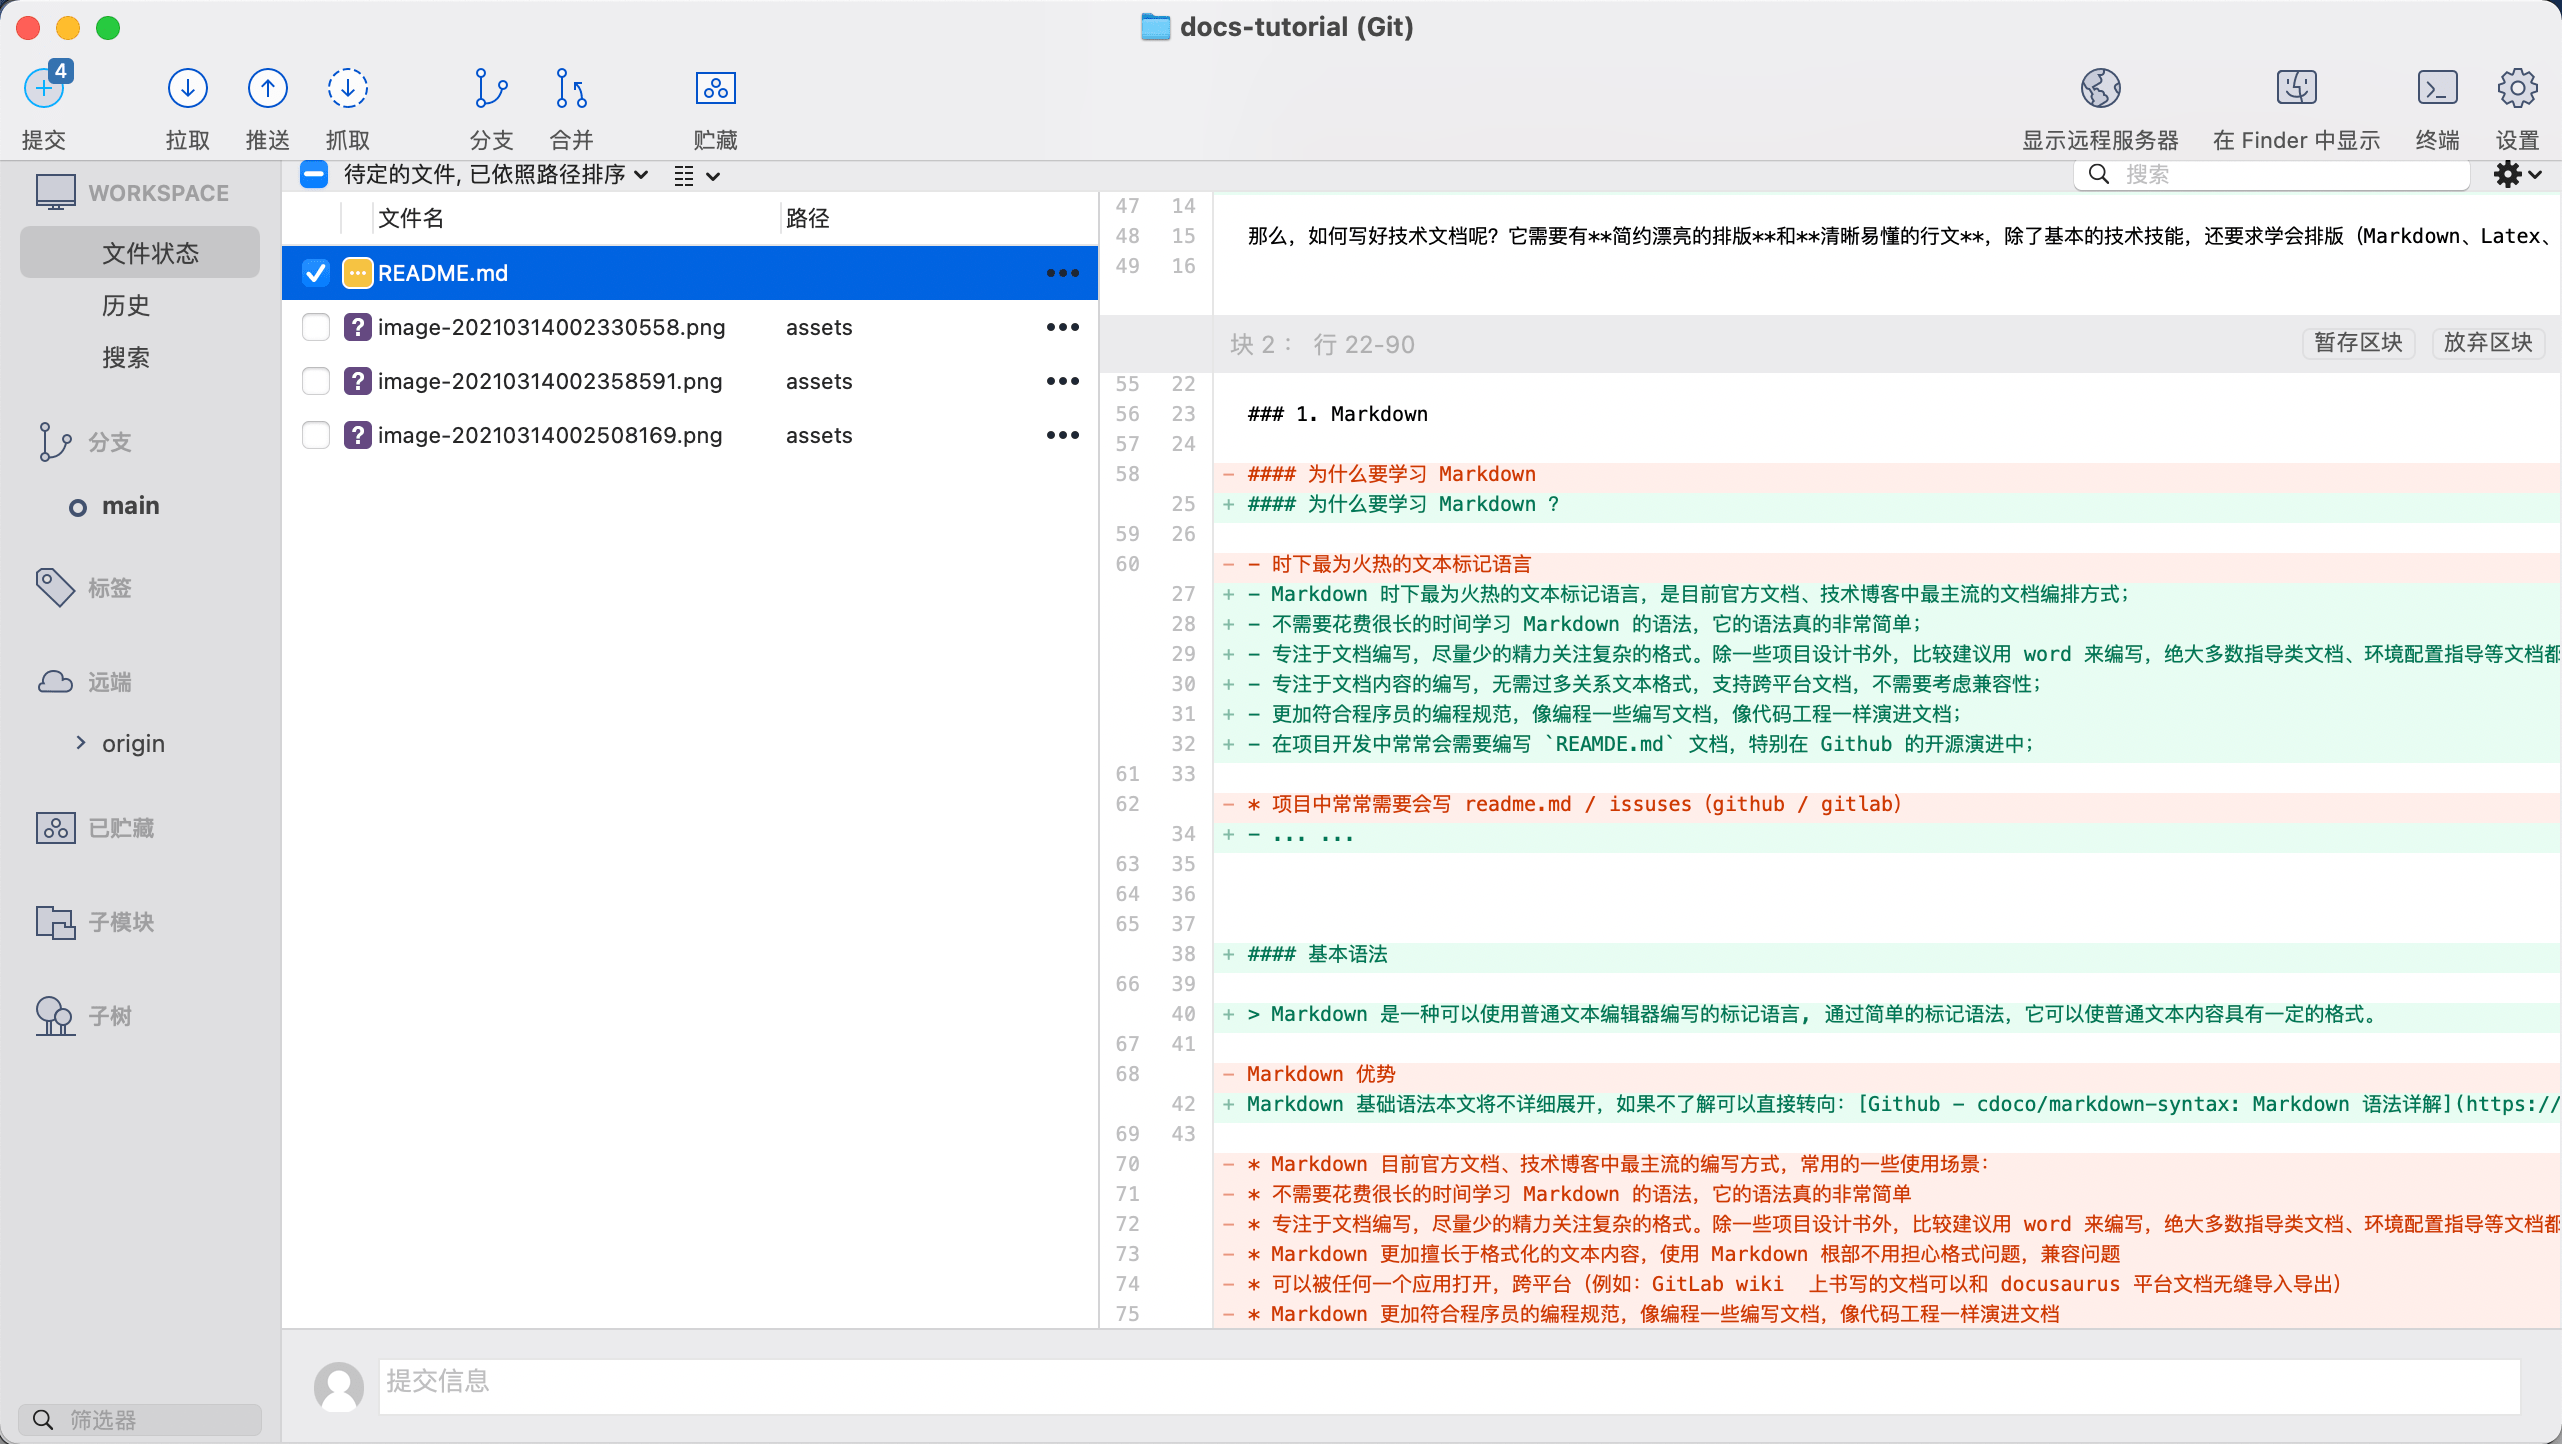
Task: Select 搜索 in the workspace sidebar
Action: pos(126,358)
